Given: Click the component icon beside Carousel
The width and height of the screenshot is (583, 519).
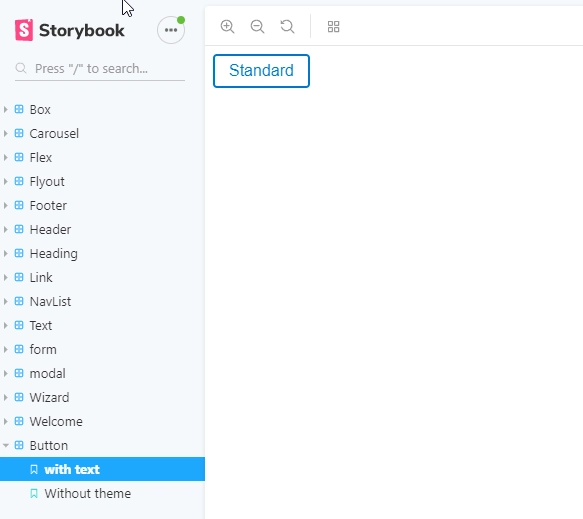Looking at the screenshot, I should [19, 133].
